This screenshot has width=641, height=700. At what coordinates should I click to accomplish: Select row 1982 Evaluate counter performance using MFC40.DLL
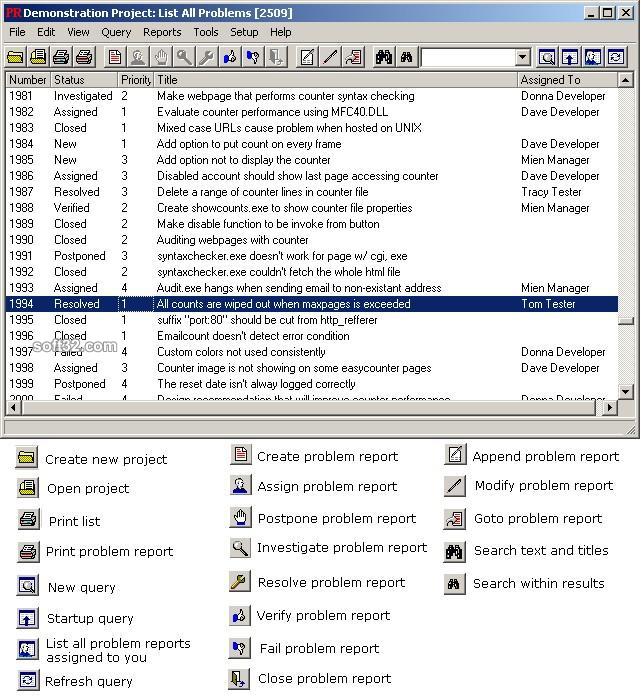(312, 112)
